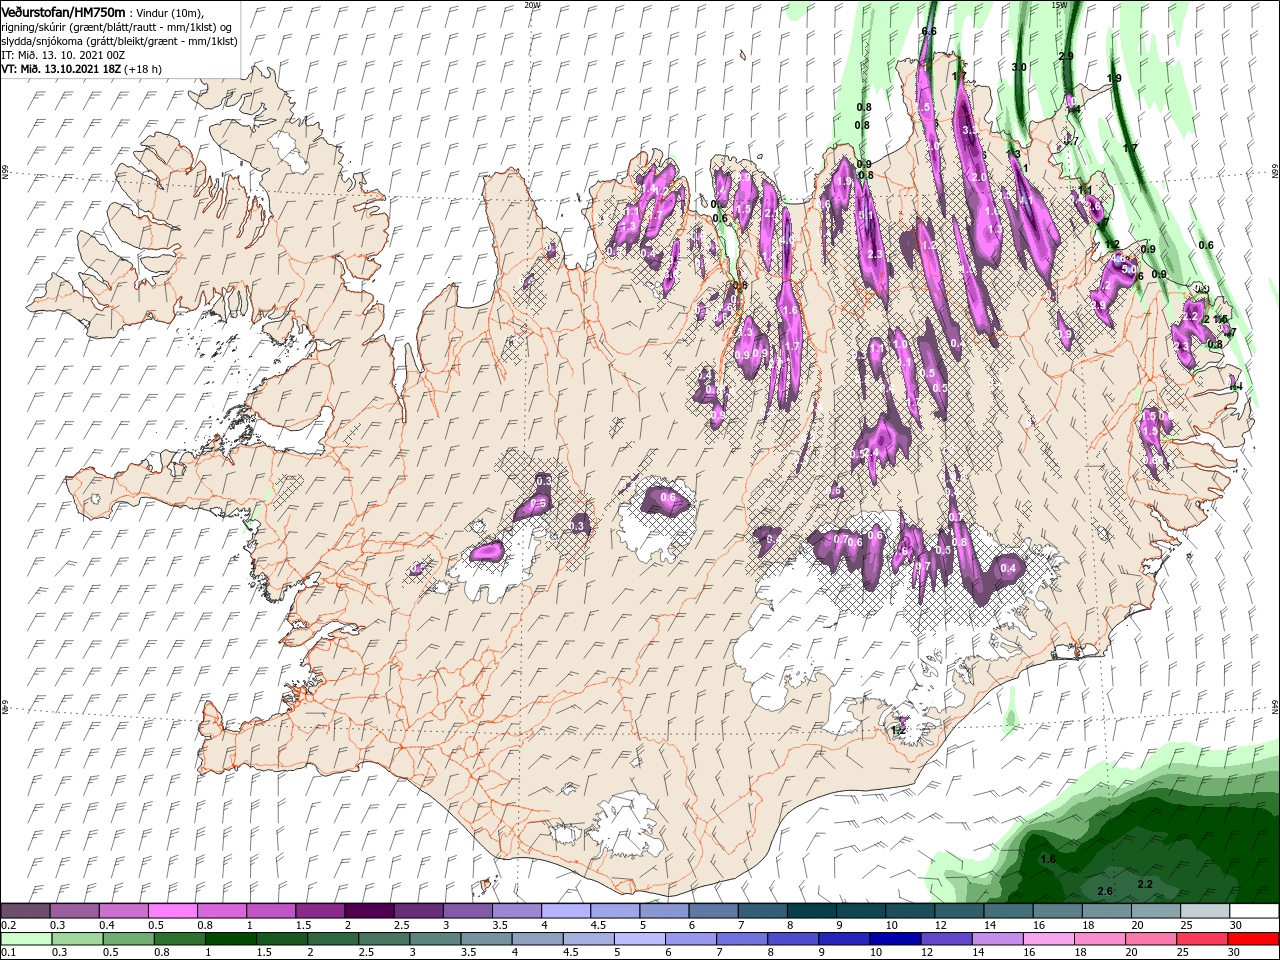Image resolution: width=1280 pixels, height=960 pixels.
Task: Pick the upper snow scale swatch labelled 6
Action: pyautogui.click(x=713, y=911)
